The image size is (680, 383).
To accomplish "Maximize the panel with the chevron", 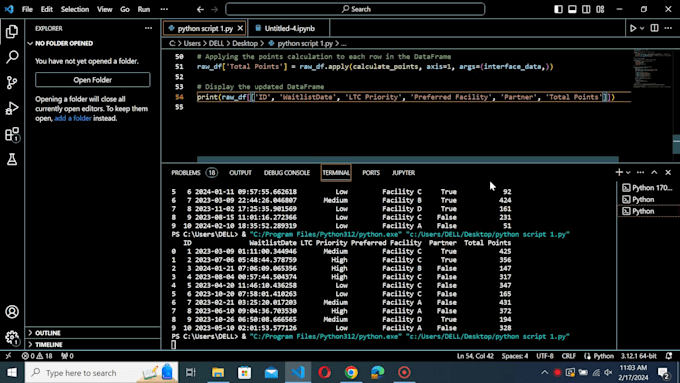I will coord(654,172).
